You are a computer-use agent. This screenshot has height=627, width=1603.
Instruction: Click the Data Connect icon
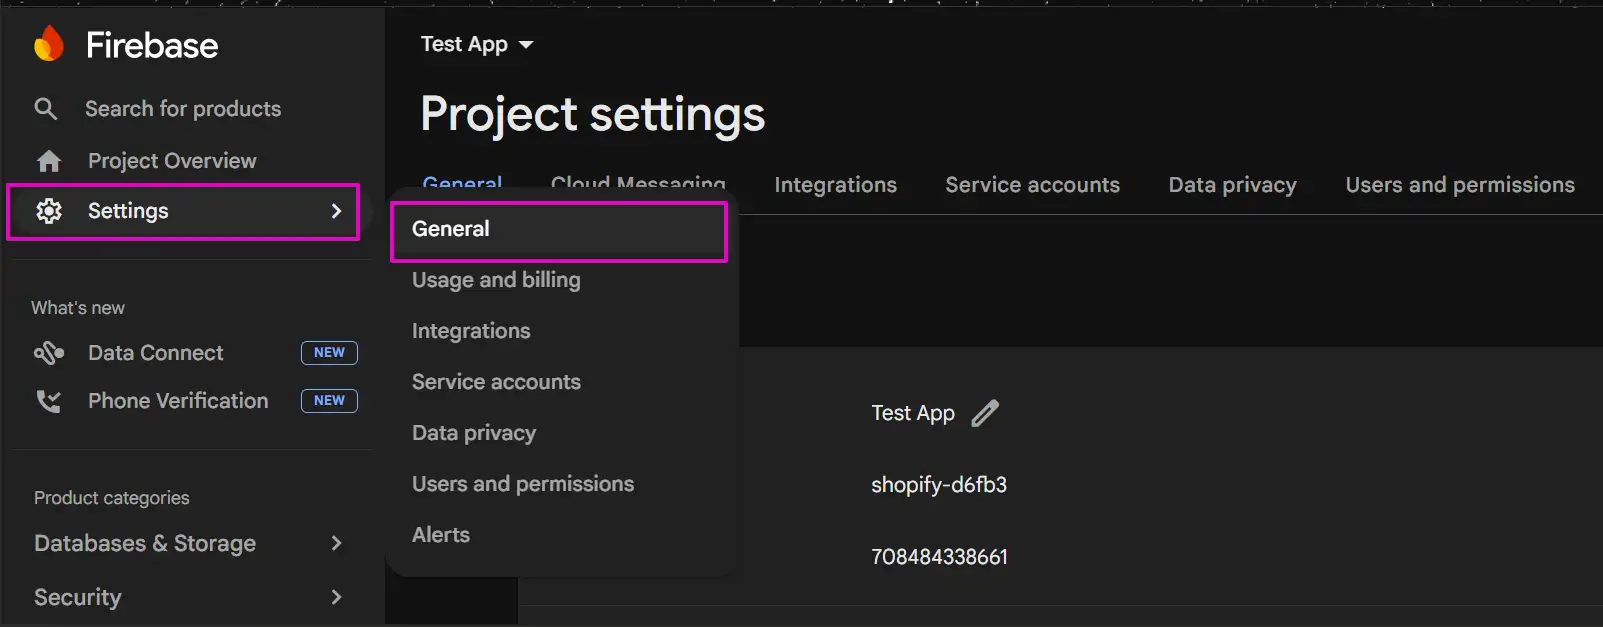[x=48, y=353]
